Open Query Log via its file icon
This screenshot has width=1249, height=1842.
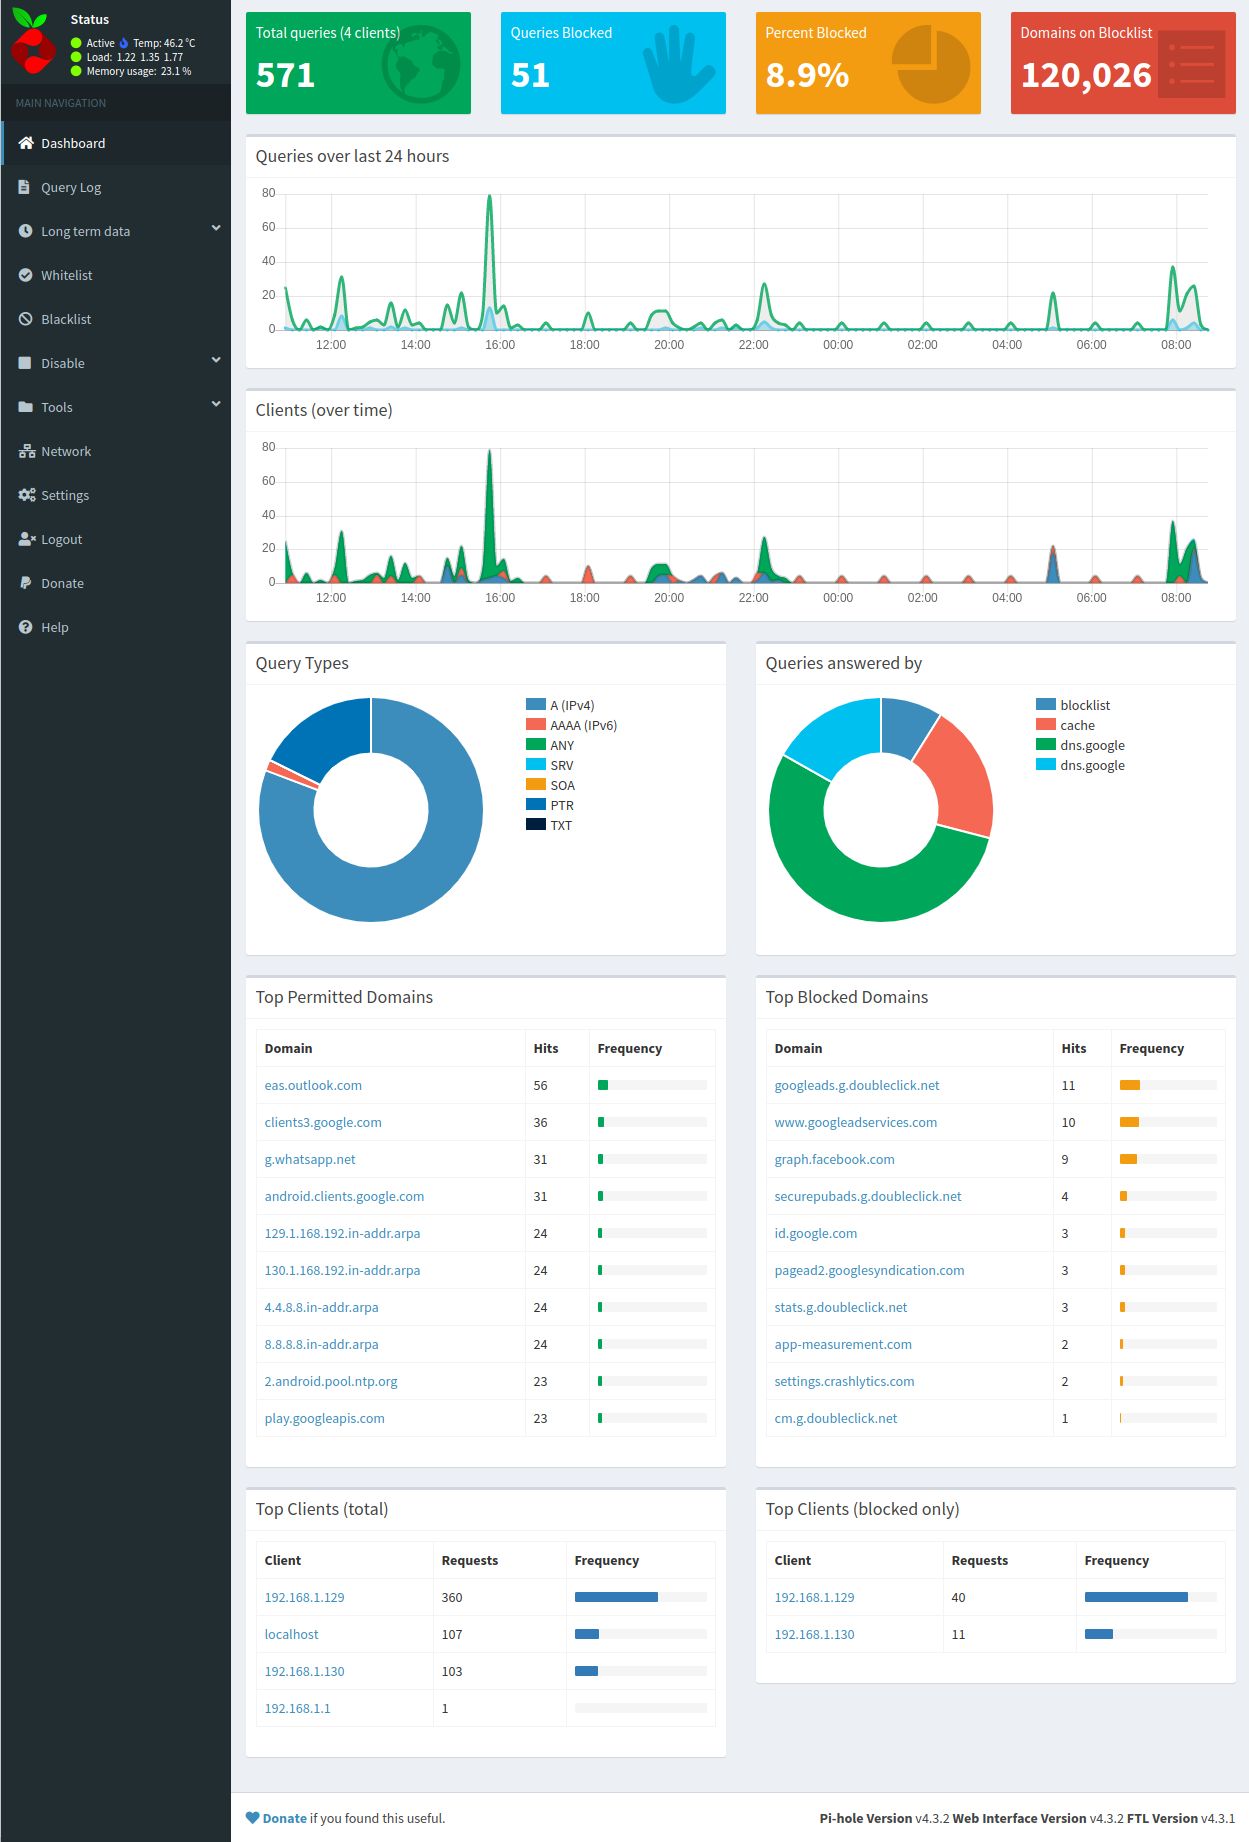[24, 187]
